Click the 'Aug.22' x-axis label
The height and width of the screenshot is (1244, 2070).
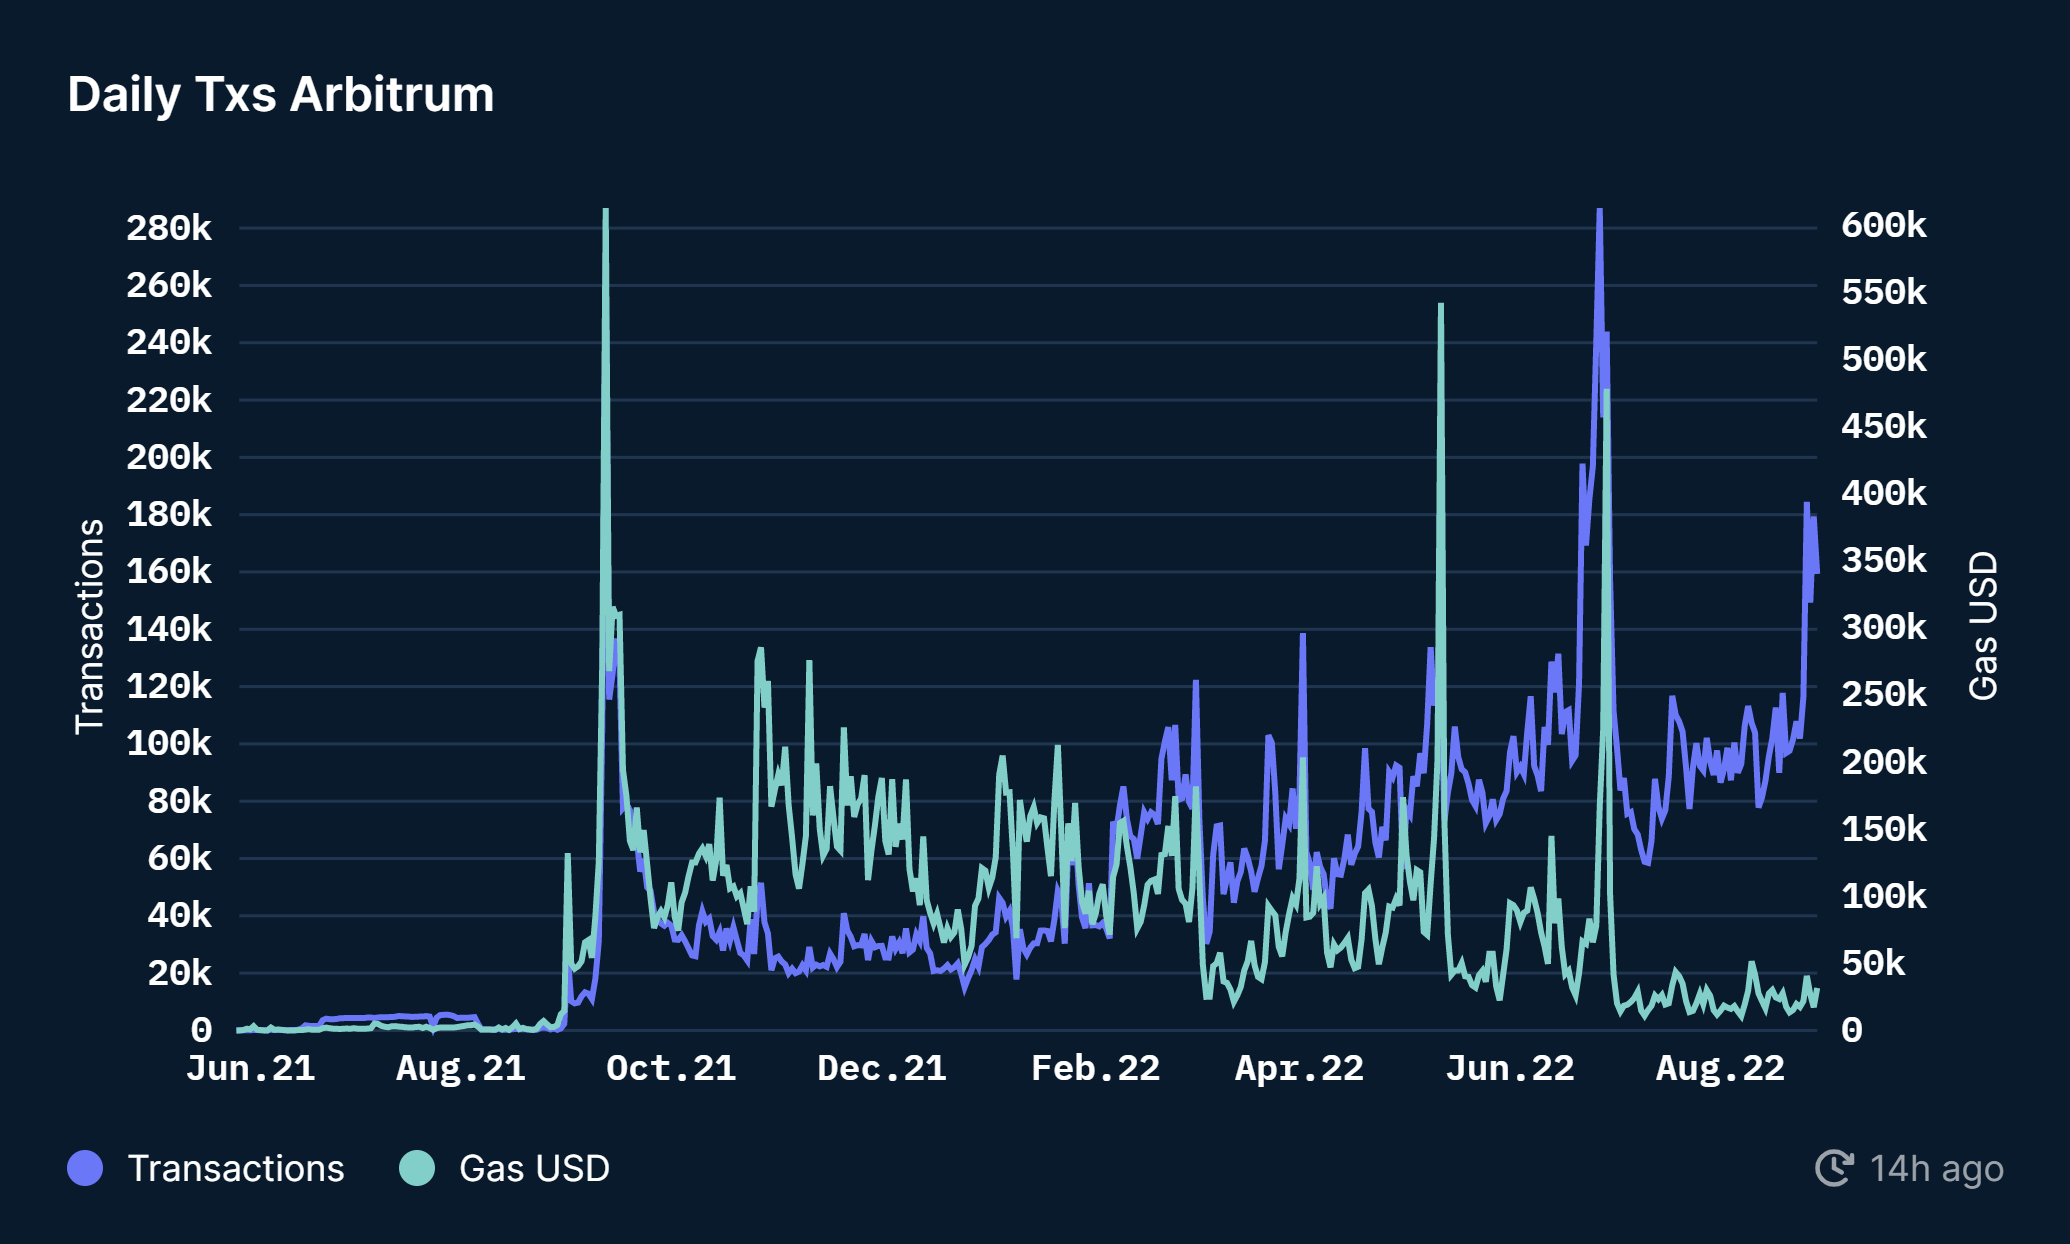coord(1720,1068)
